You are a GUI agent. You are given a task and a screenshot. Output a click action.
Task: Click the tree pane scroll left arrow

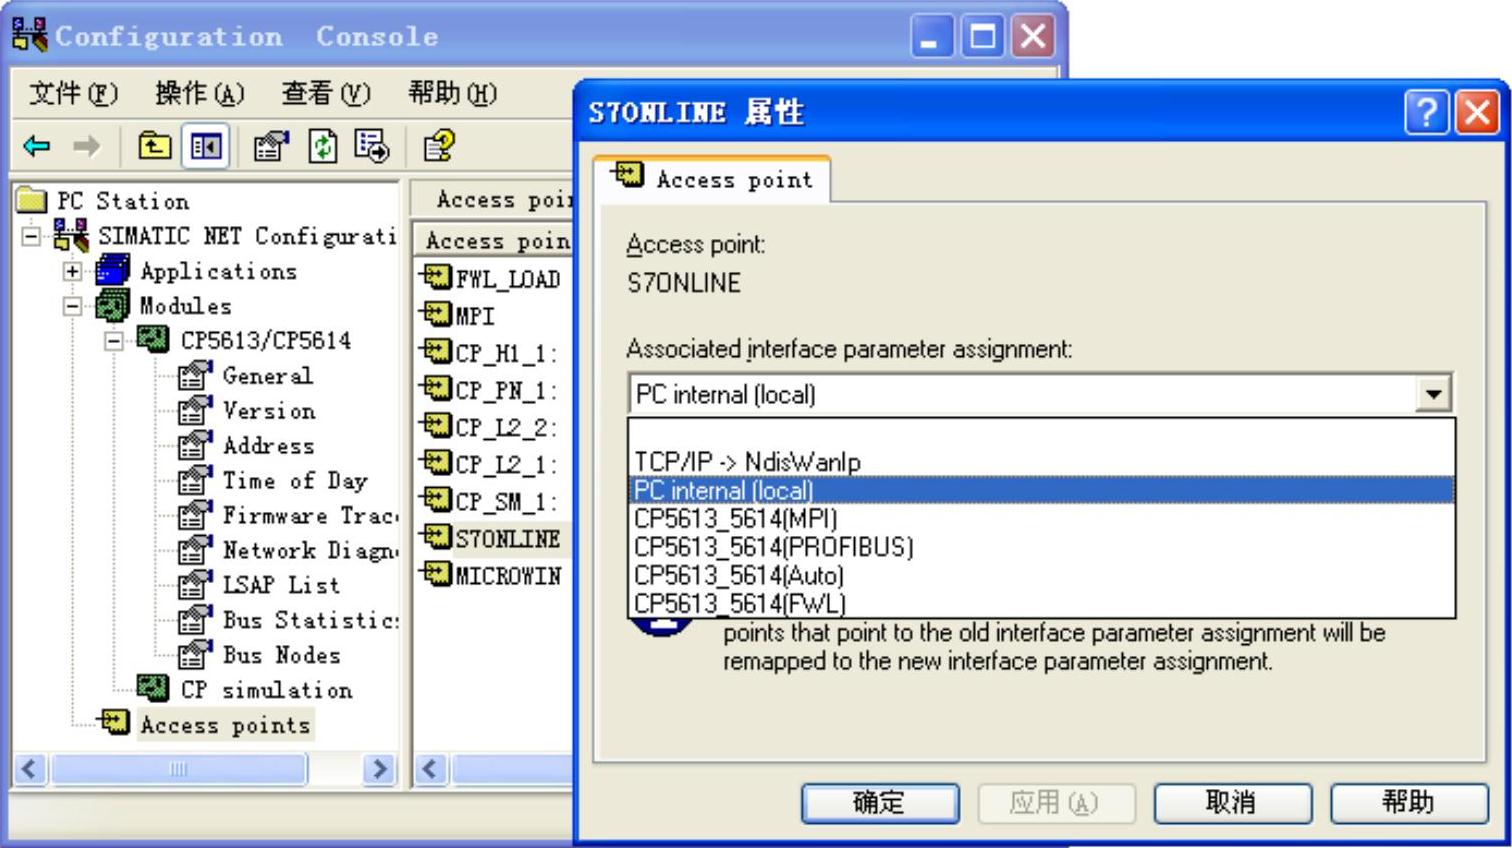pos(30,769)
